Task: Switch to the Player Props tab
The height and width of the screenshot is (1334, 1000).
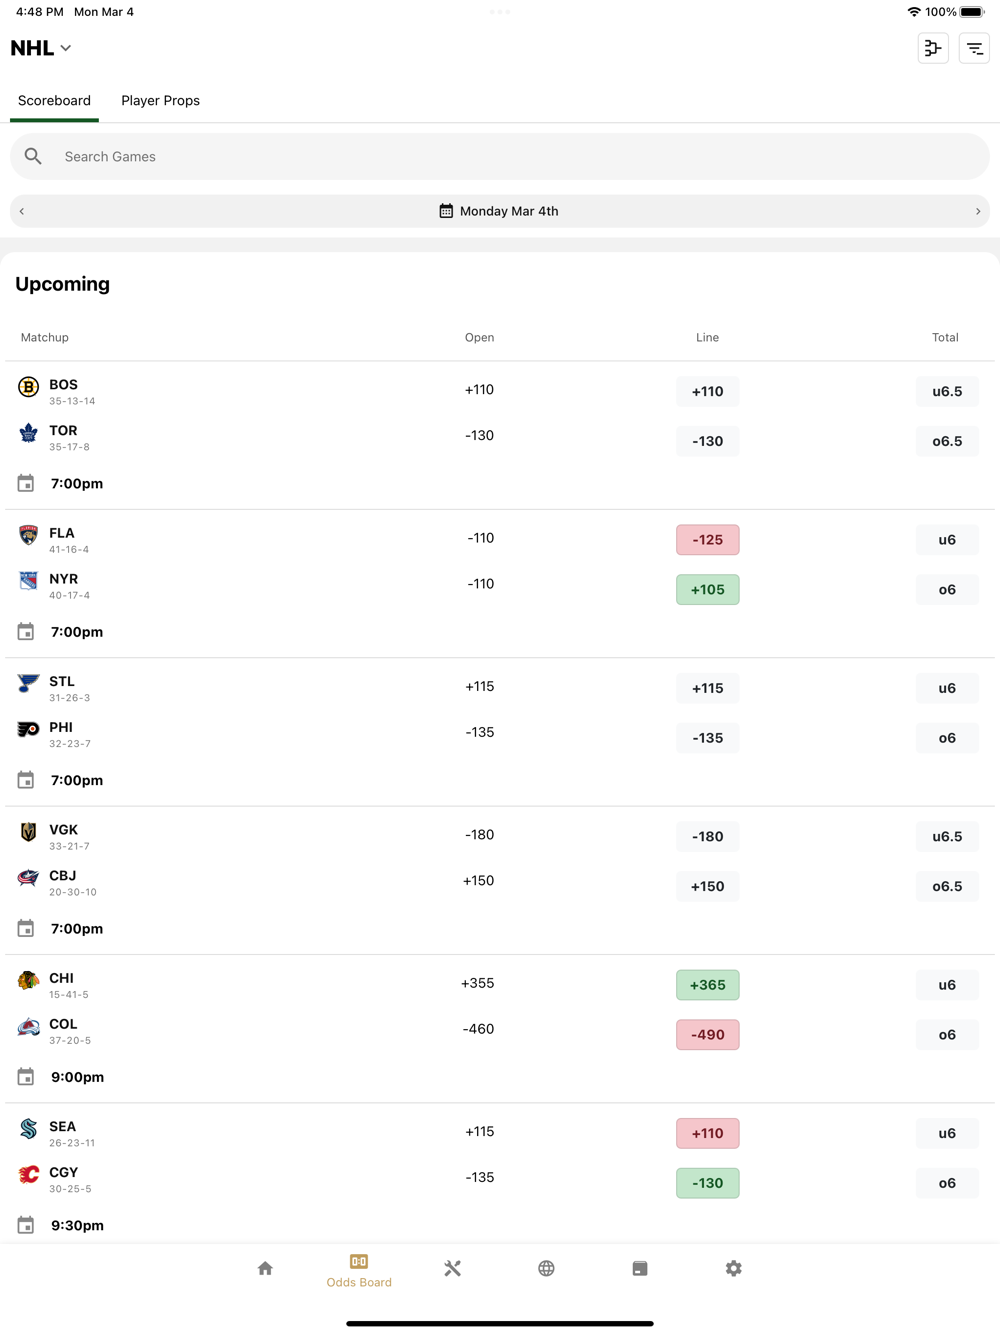Action: tap(160, 101)
